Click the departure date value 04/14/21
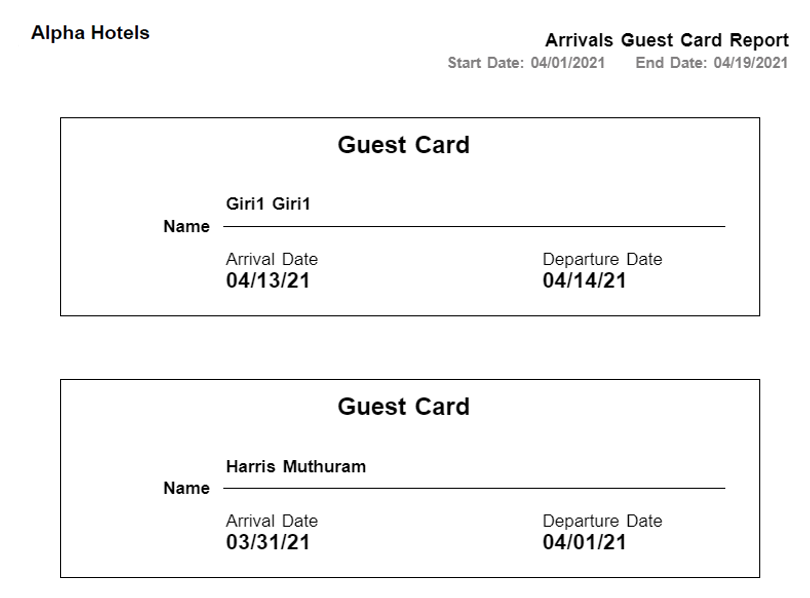Image resolution: width=810 pixels, height=598 pixels. 585,281
